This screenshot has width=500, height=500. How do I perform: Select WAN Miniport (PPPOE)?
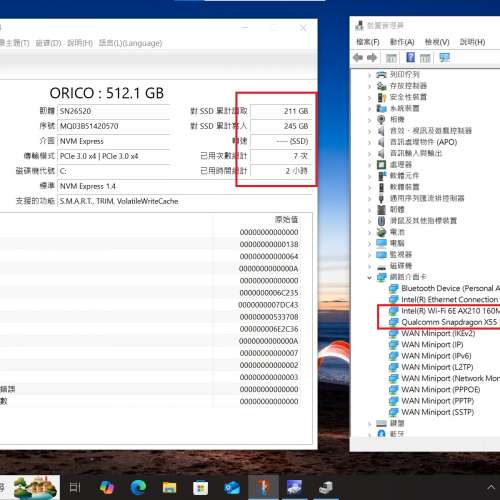point(441,389)
